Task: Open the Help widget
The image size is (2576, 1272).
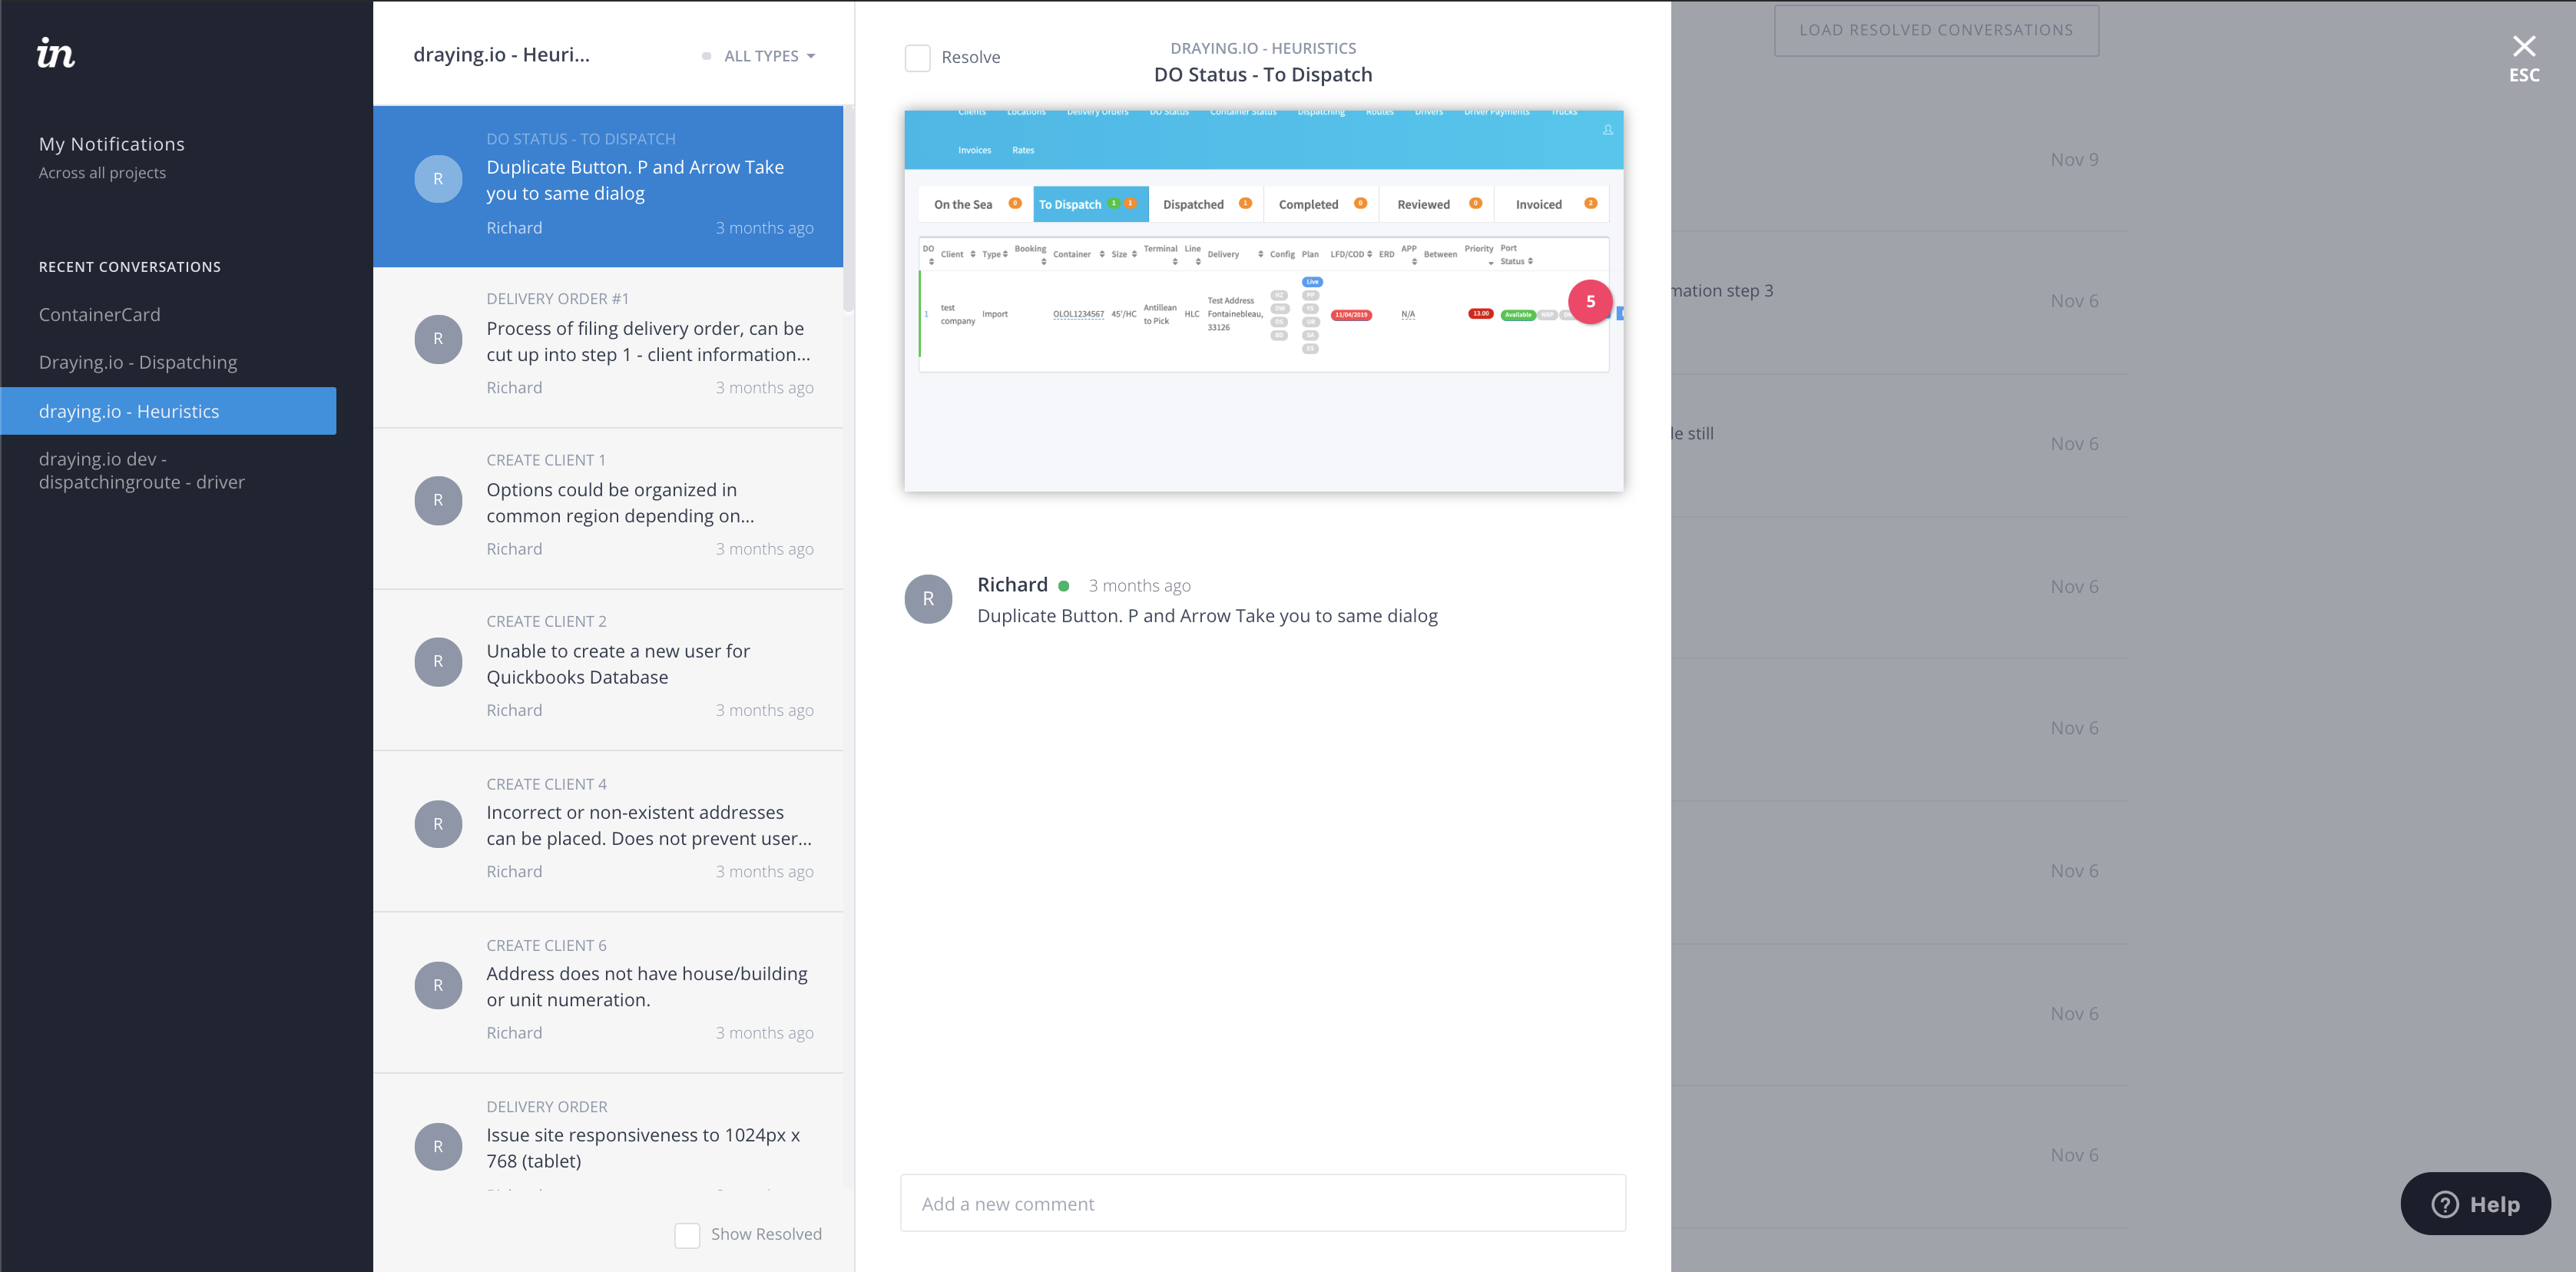Action: [2475, 1203]
